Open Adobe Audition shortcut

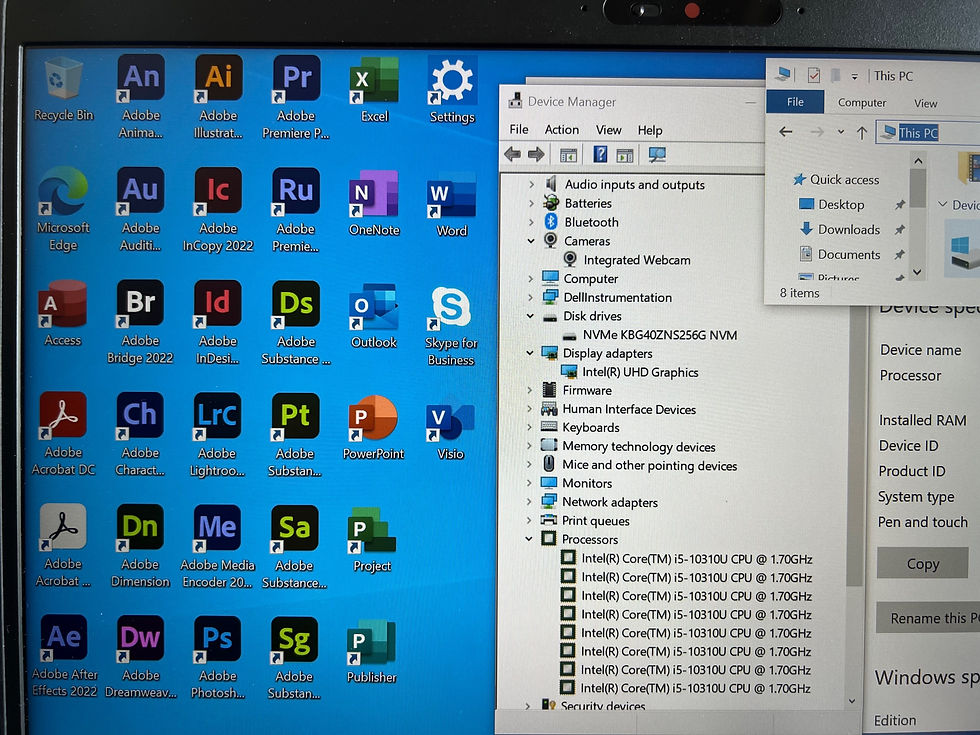coord(141,209)
